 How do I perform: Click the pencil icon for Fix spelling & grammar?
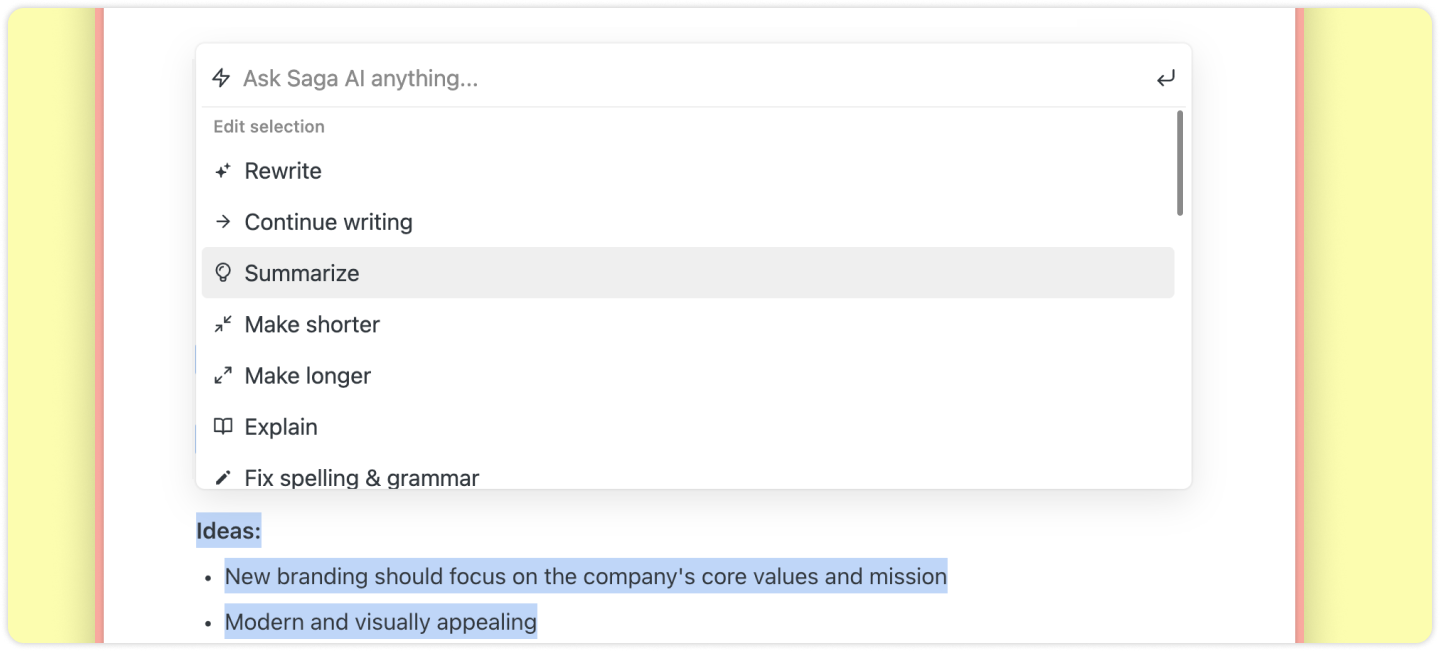coord(223,478)
